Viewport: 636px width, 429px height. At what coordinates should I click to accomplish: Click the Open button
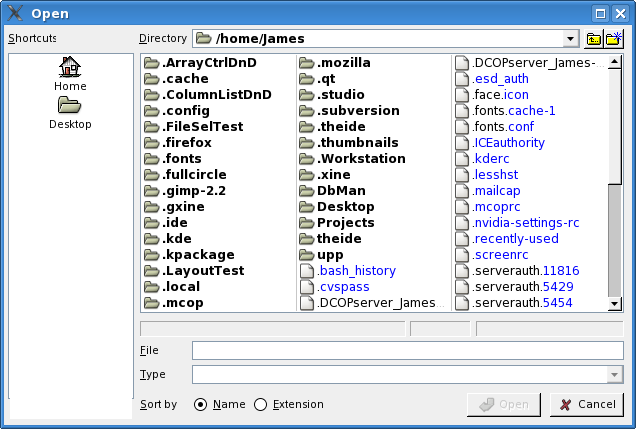pos(505,404)
